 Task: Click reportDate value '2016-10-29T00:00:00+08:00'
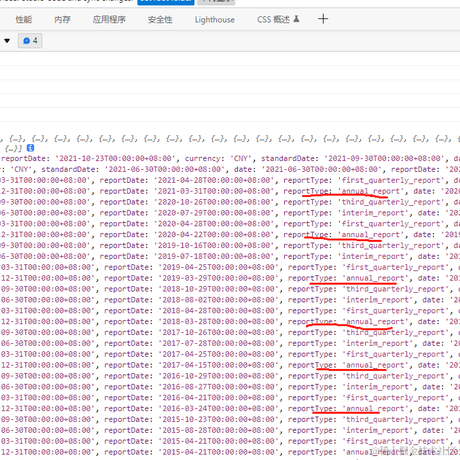(x=219, y=376)
